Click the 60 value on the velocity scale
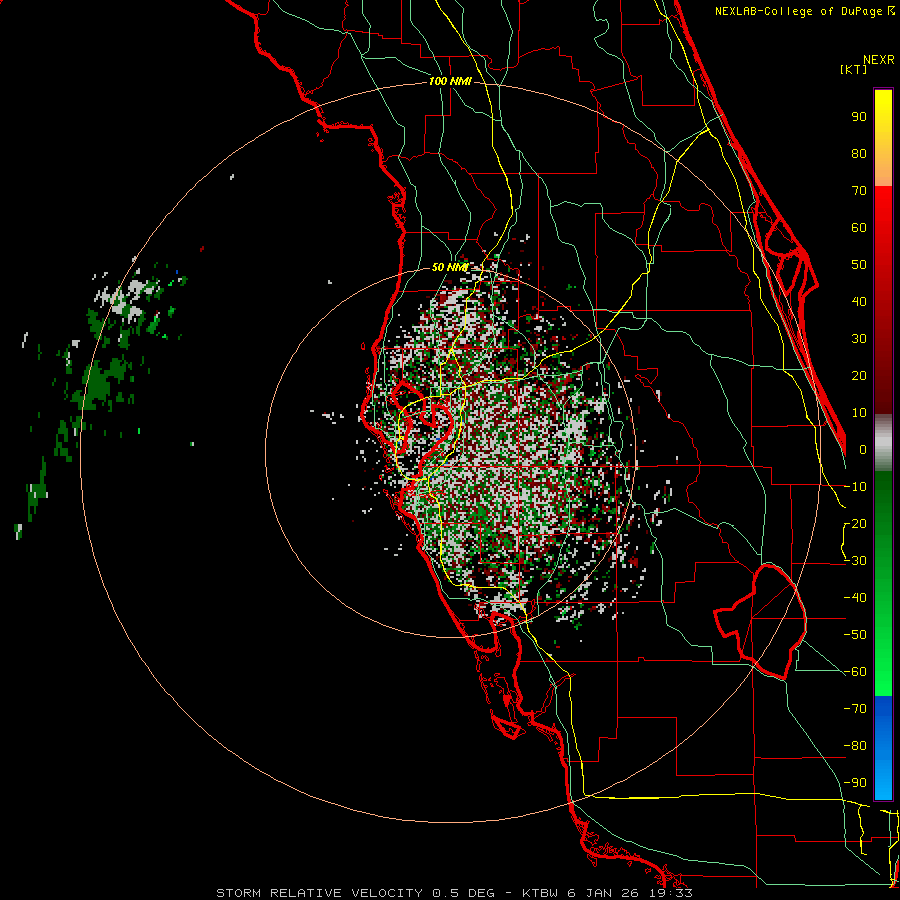This screenshot has height=900, width=900. [859, 228]
